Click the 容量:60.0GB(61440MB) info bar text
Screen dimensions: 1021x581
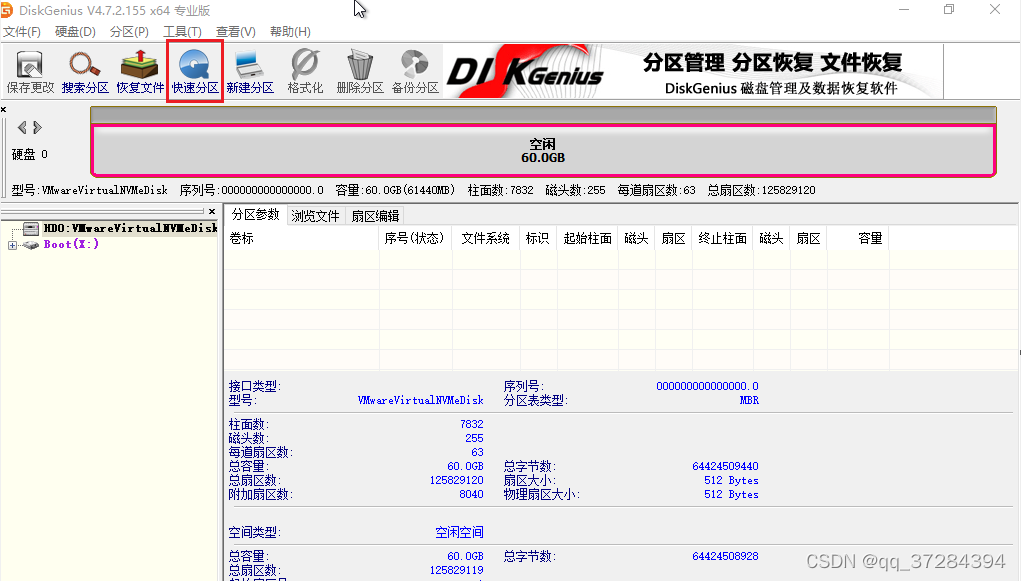point(395,190)
